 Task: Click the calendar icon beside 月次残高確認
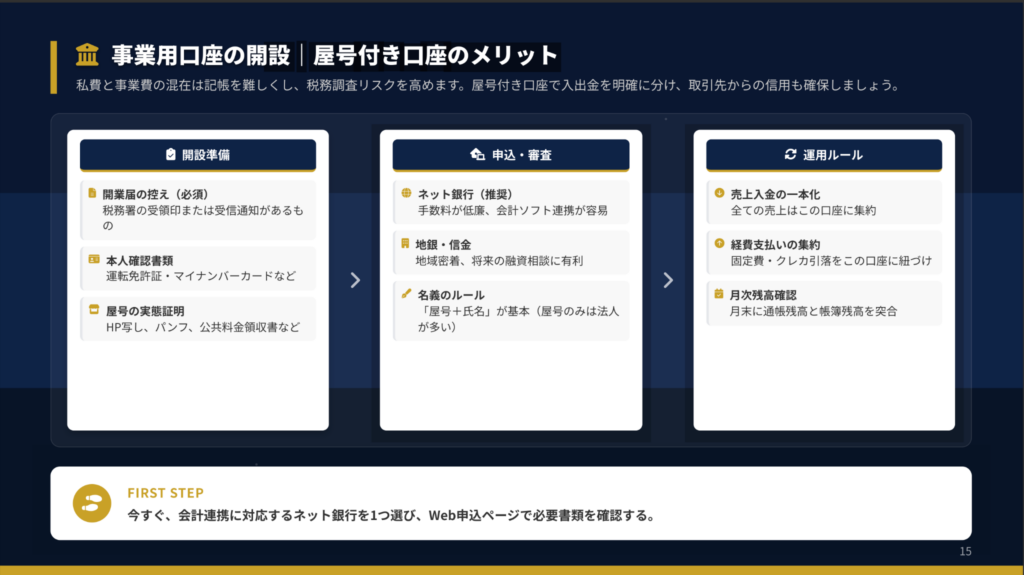tap(719, 295)
